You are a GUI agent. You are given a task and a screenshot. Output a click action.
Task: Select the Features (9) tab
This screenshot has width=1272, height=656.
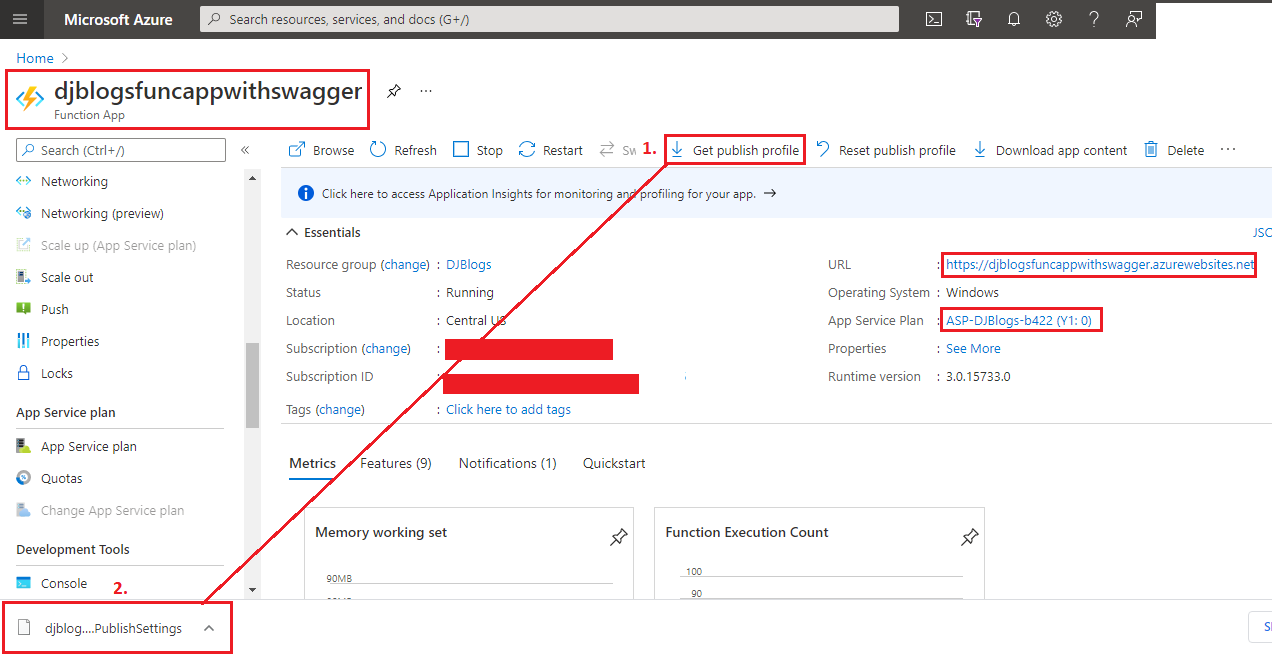tap(396, 463)
